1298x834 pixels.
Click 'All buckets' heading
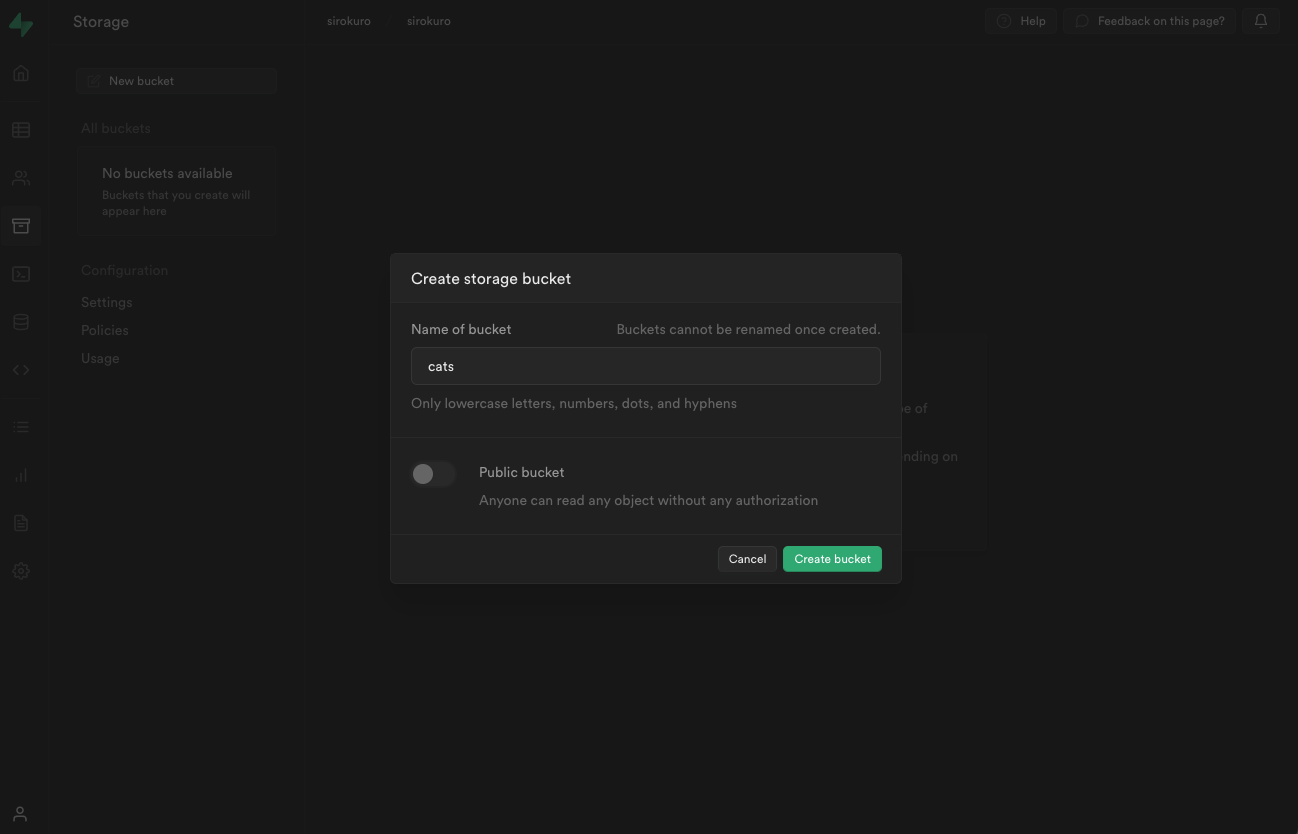point(116,128)
